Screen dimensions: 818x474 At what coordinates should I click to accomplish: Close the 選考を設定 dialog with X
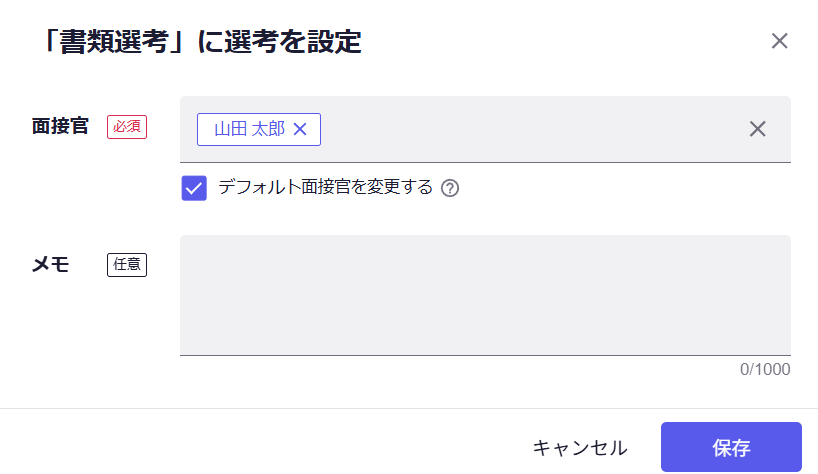click(x=780, y=41)
